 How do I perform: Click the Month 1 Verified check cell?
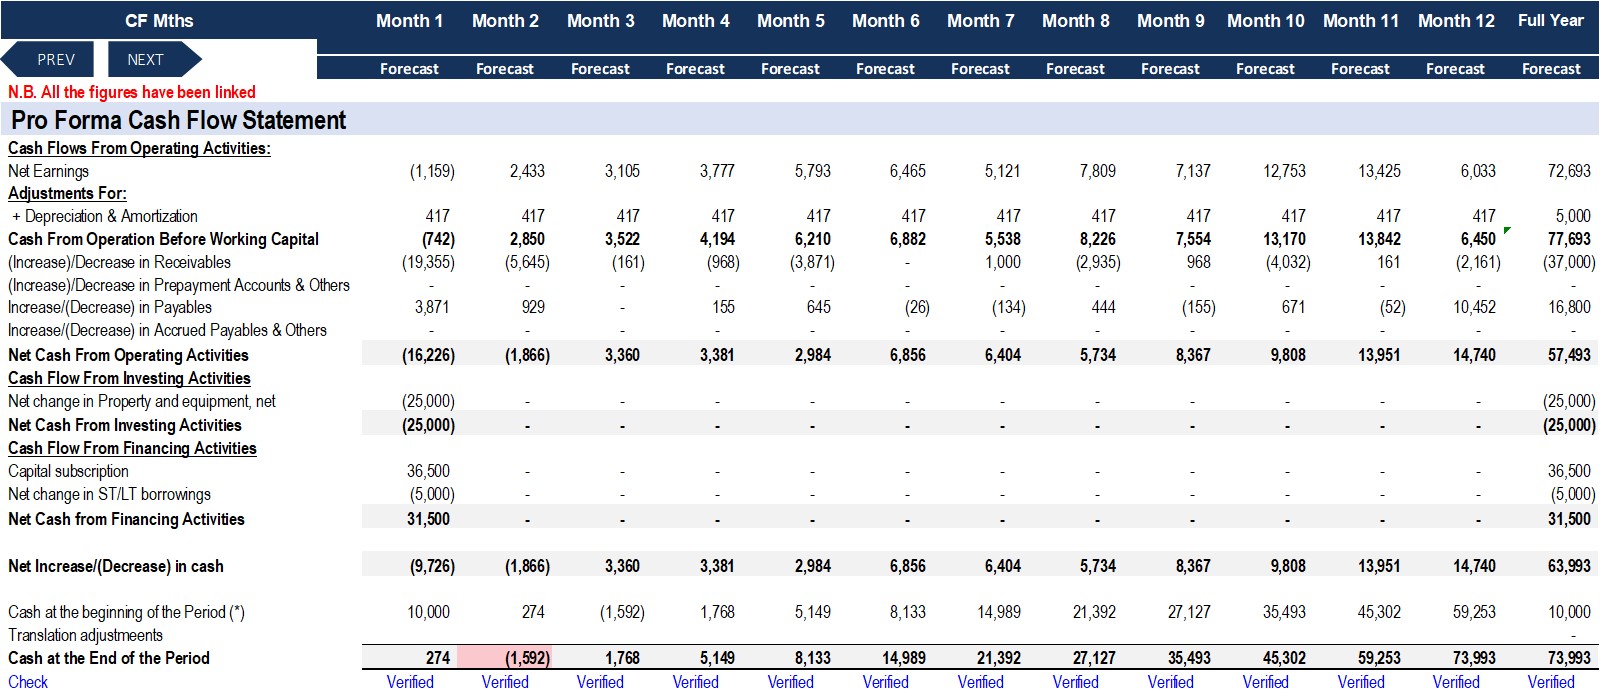[410, 682]
